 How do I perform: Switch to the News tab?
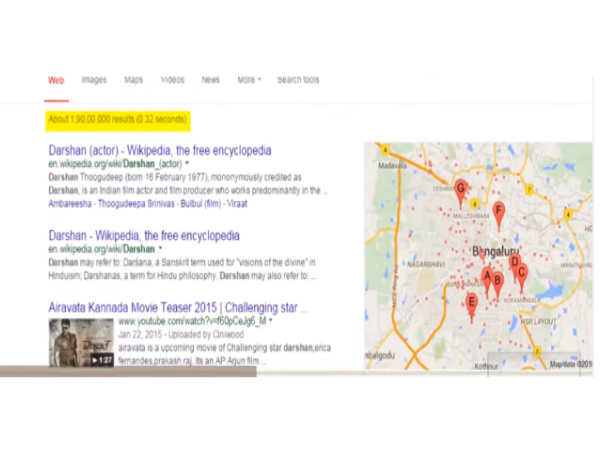[211, 80]
